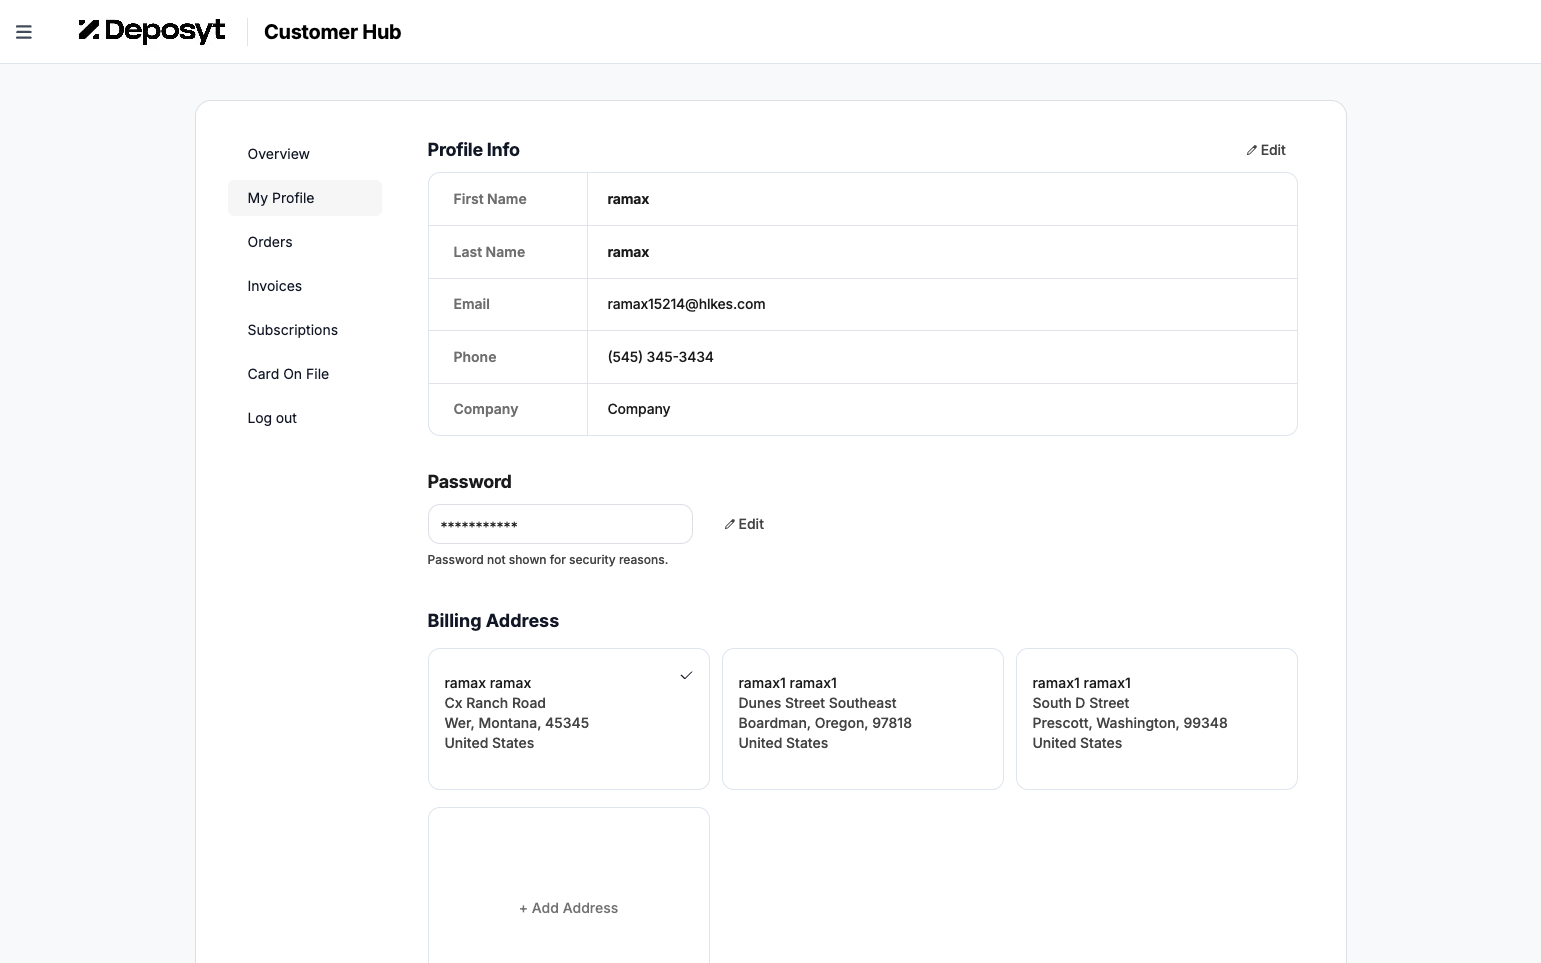
Task: Click 'Password not shown for security reasons' note
Action: pos(547,560)
